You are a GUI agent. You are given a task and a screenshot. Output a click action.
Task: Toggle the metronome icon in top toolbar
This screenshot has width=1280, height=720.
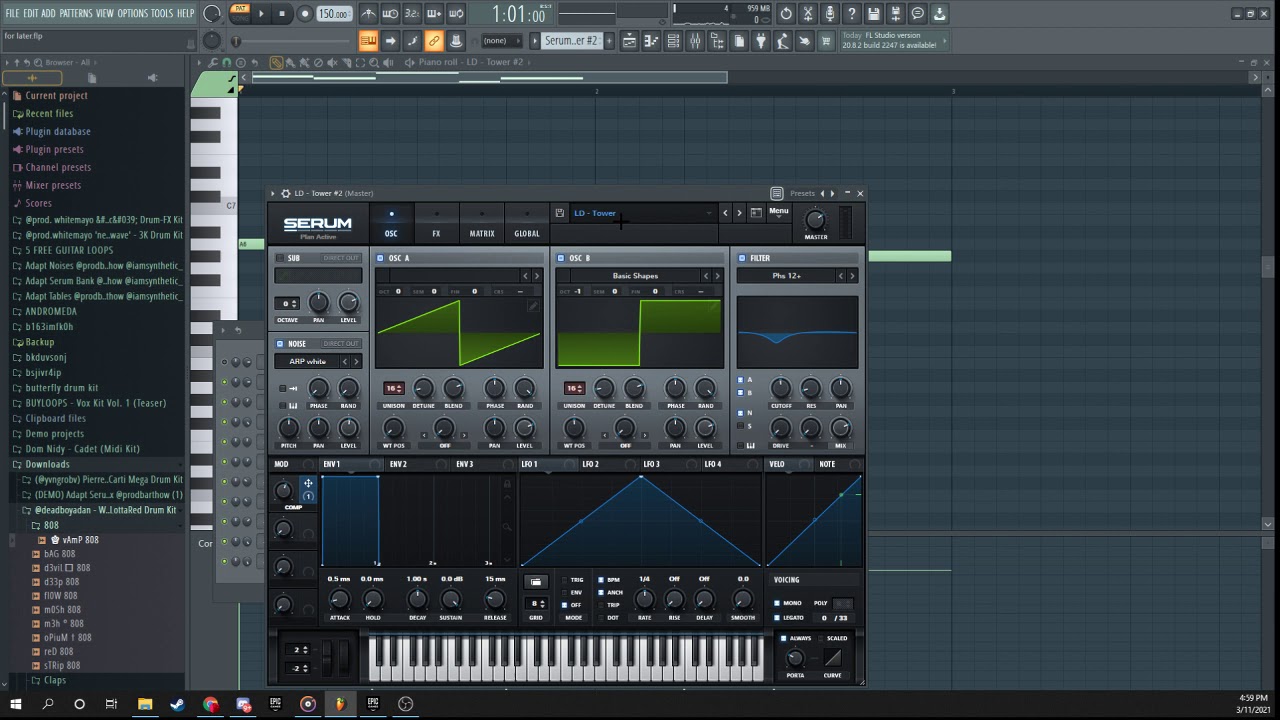click(x=369, y=14)
